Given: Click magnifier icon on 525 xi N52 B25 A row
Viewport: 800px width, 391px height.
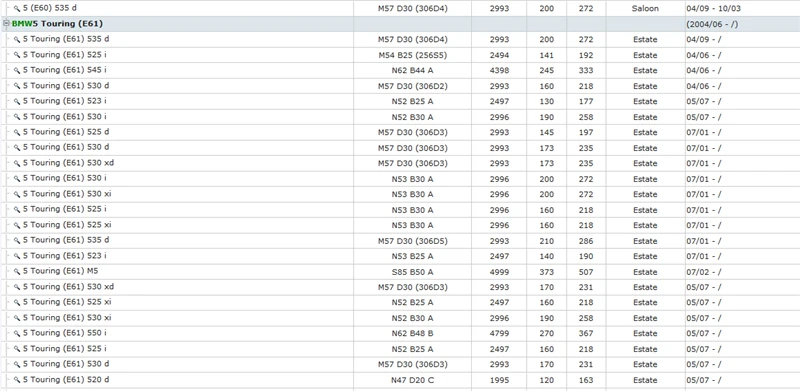Looking at the screenshot, I should (x=17, y=303).
